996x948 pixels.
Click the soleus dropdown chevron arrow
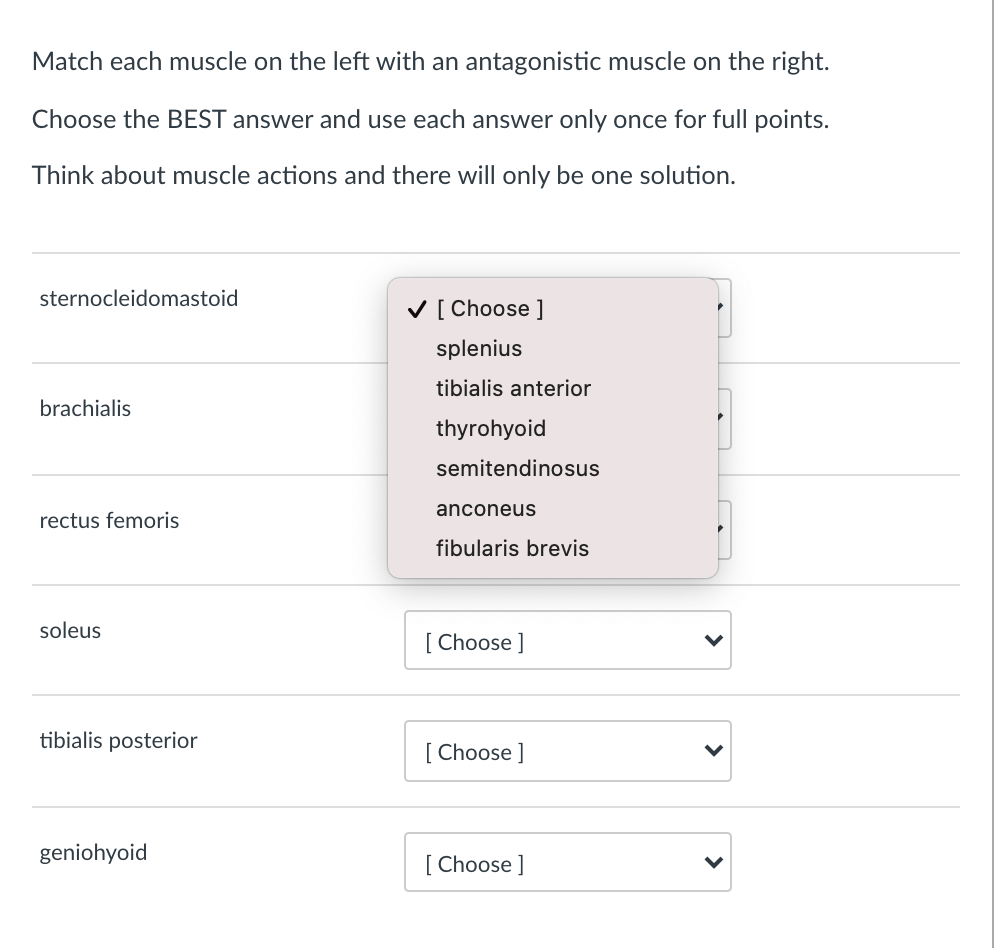714,640
